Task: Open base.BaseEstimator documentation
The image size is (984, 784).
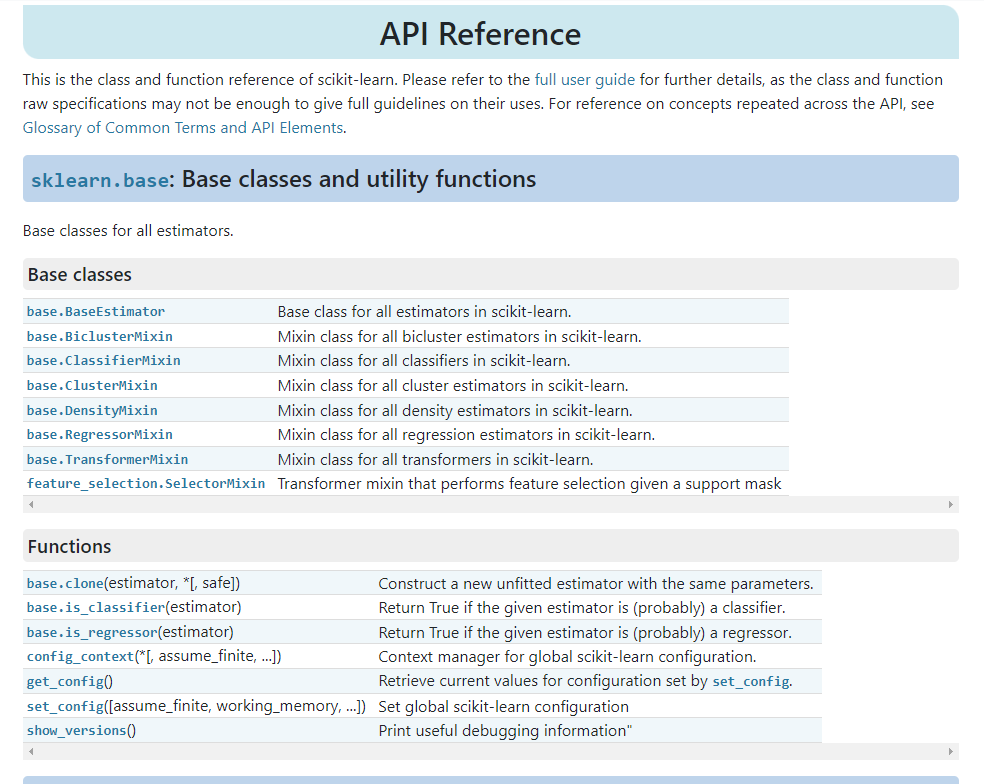Action: 96,311
